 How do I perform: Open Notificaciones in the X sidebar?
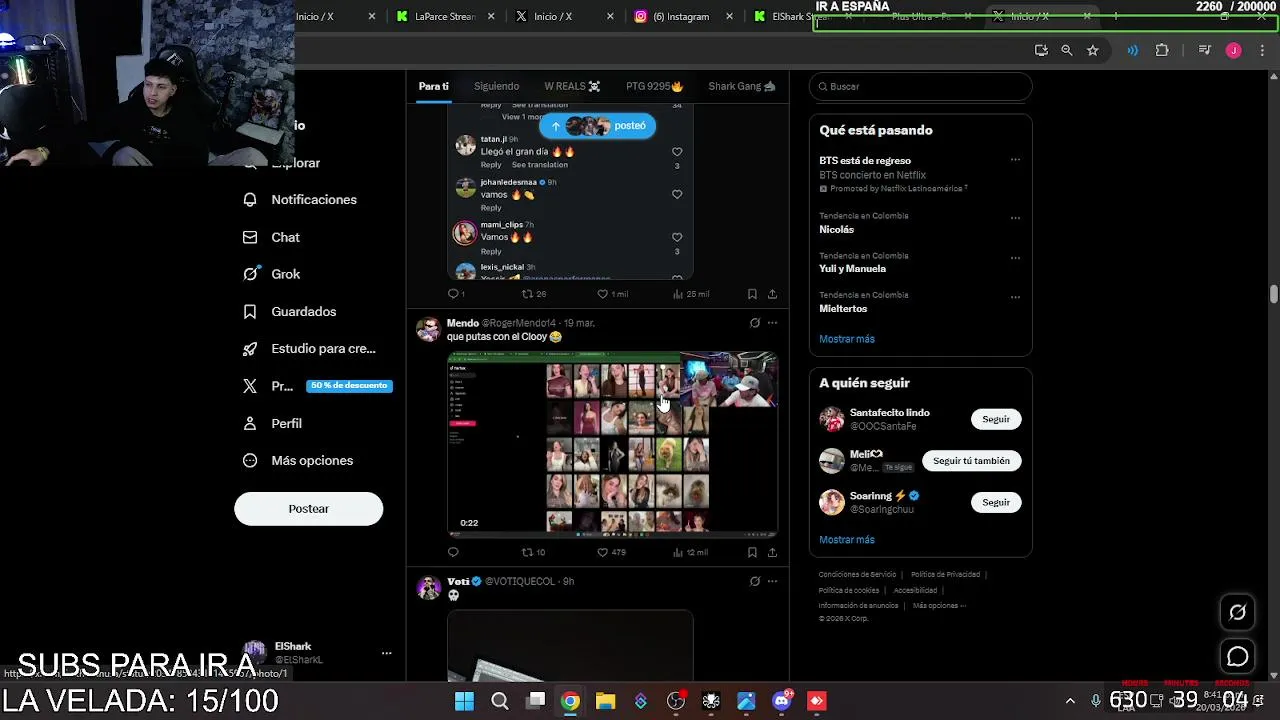(300, 199)
